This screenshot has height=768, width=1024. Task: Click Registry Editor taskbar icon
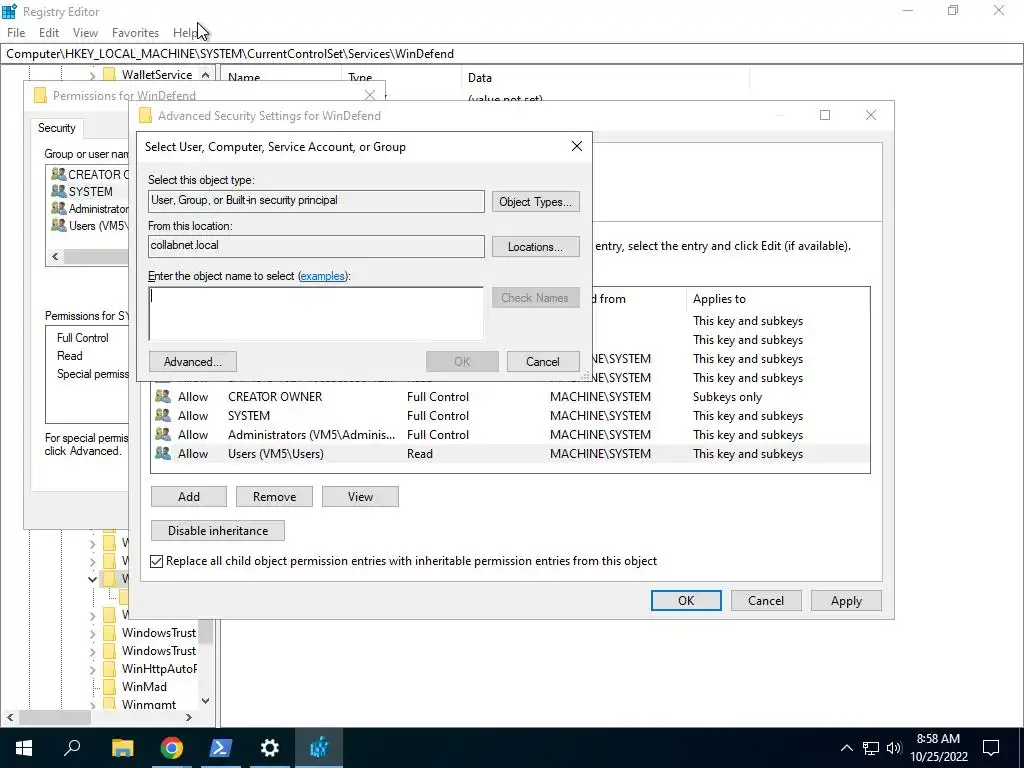(319, 748)
